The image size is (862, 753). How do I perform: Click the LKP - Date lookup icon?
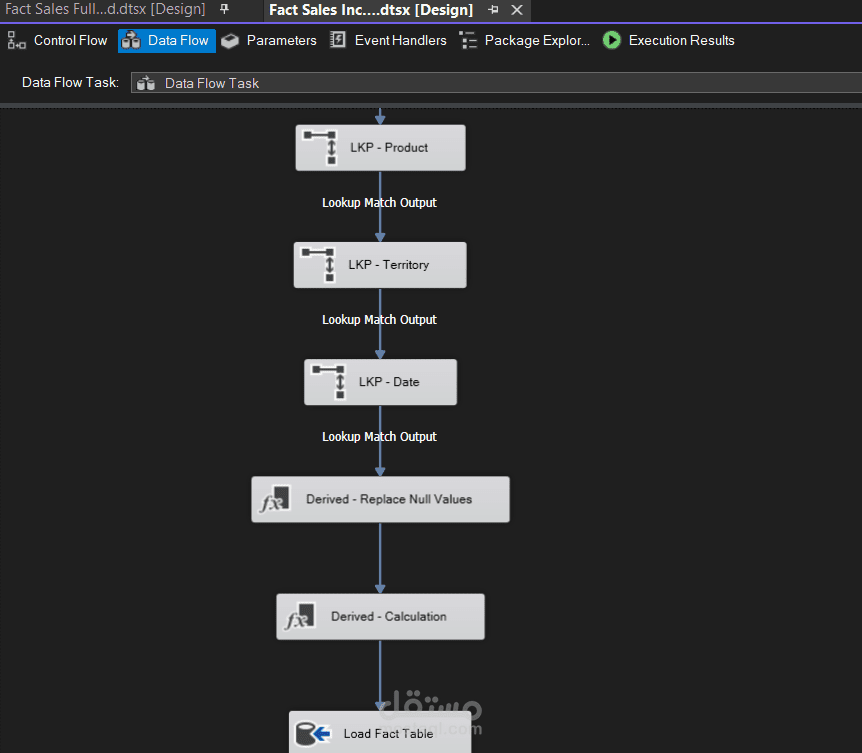[329, 381]
